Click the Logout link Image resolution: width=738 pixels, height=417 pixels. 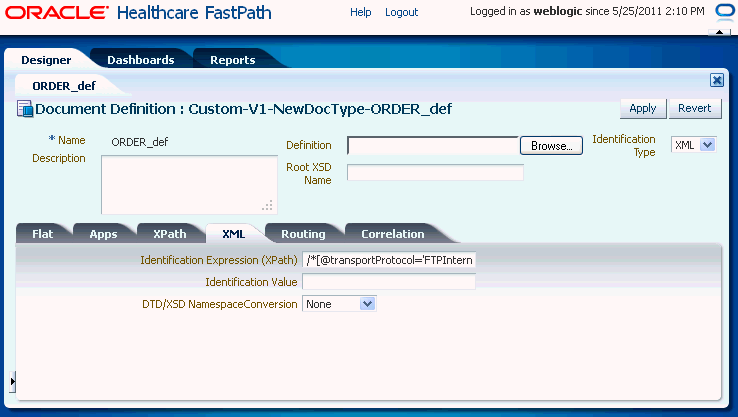click(401, 12)
